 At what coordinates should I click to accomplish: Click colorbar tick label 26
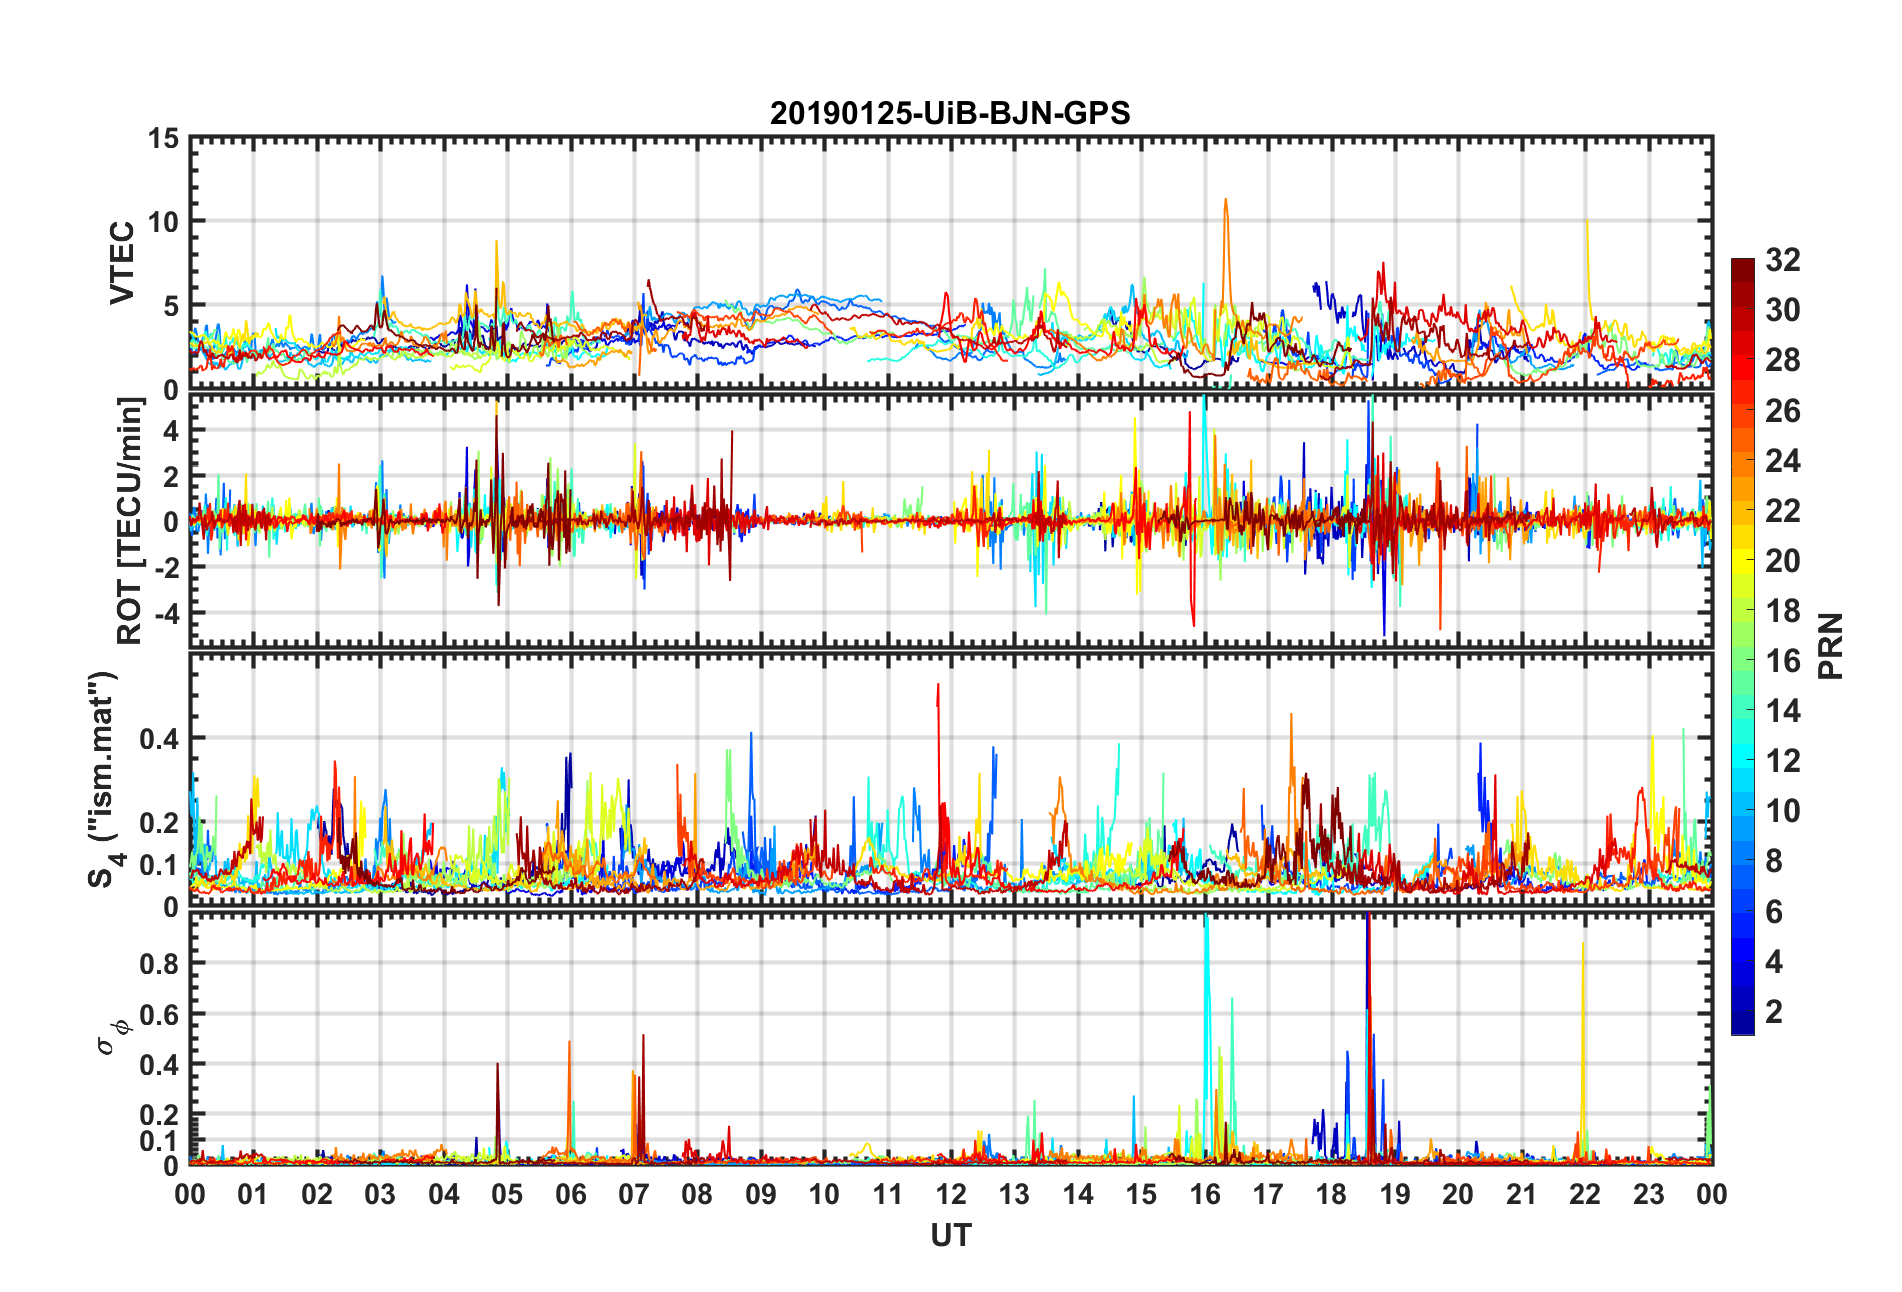(1782, 410)
